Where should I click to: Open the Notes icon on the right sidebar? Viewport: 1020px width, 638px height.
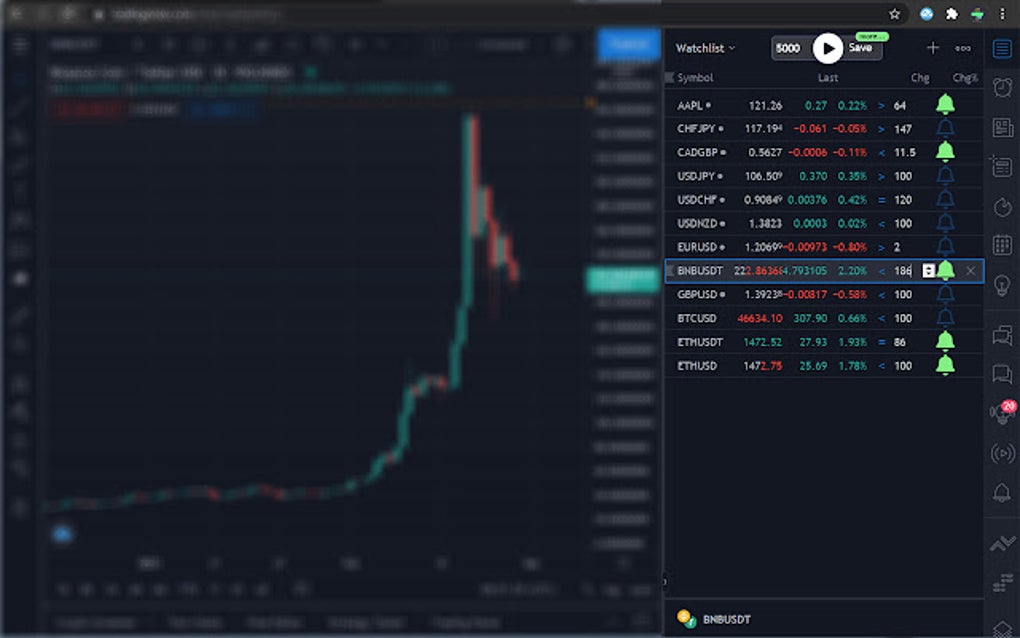(x=1003, y=166)
